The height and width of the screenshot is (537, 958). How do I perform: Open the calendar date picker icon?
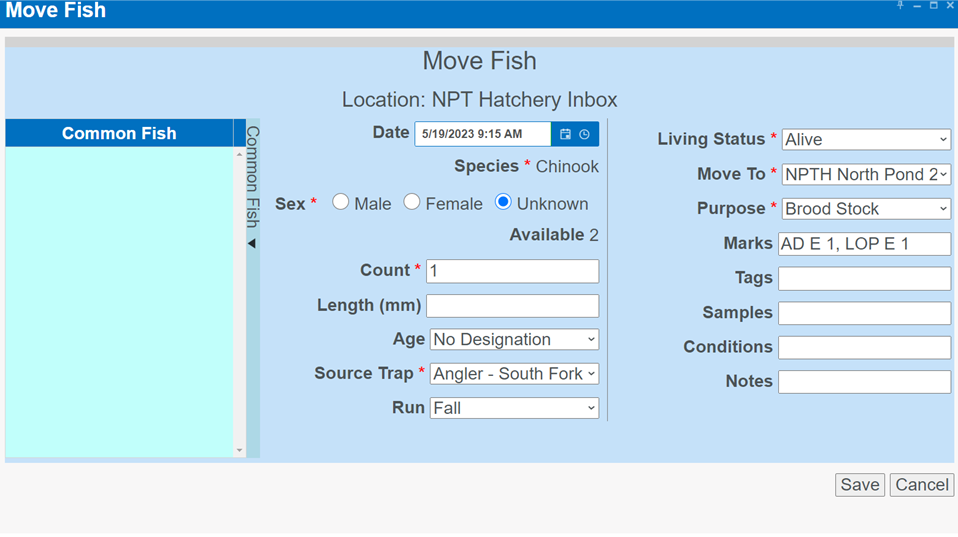tap(565, 134)
